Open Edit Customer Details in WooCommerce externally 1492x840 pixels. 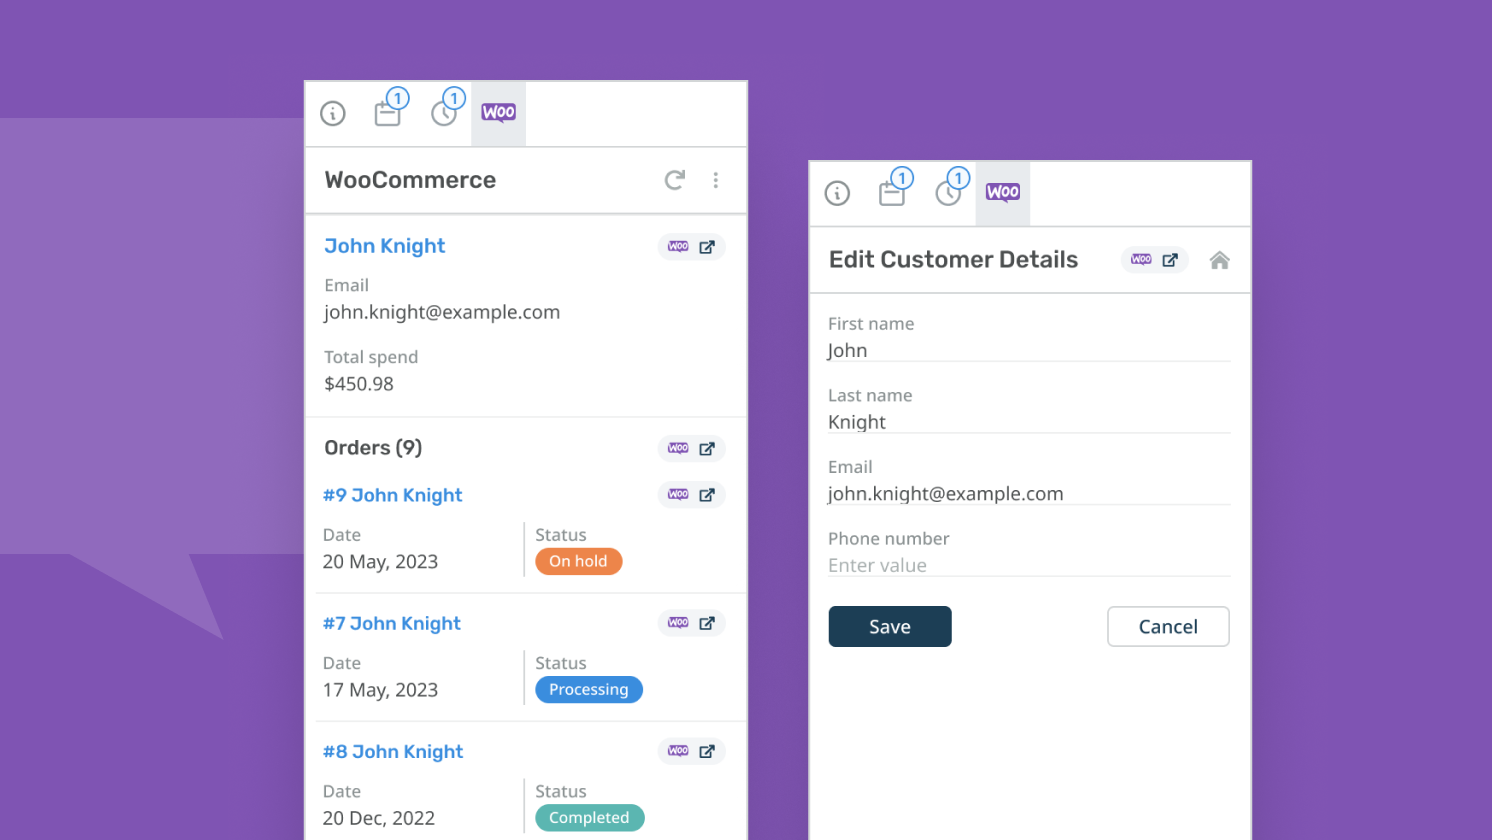click(x=1154, y=259)
